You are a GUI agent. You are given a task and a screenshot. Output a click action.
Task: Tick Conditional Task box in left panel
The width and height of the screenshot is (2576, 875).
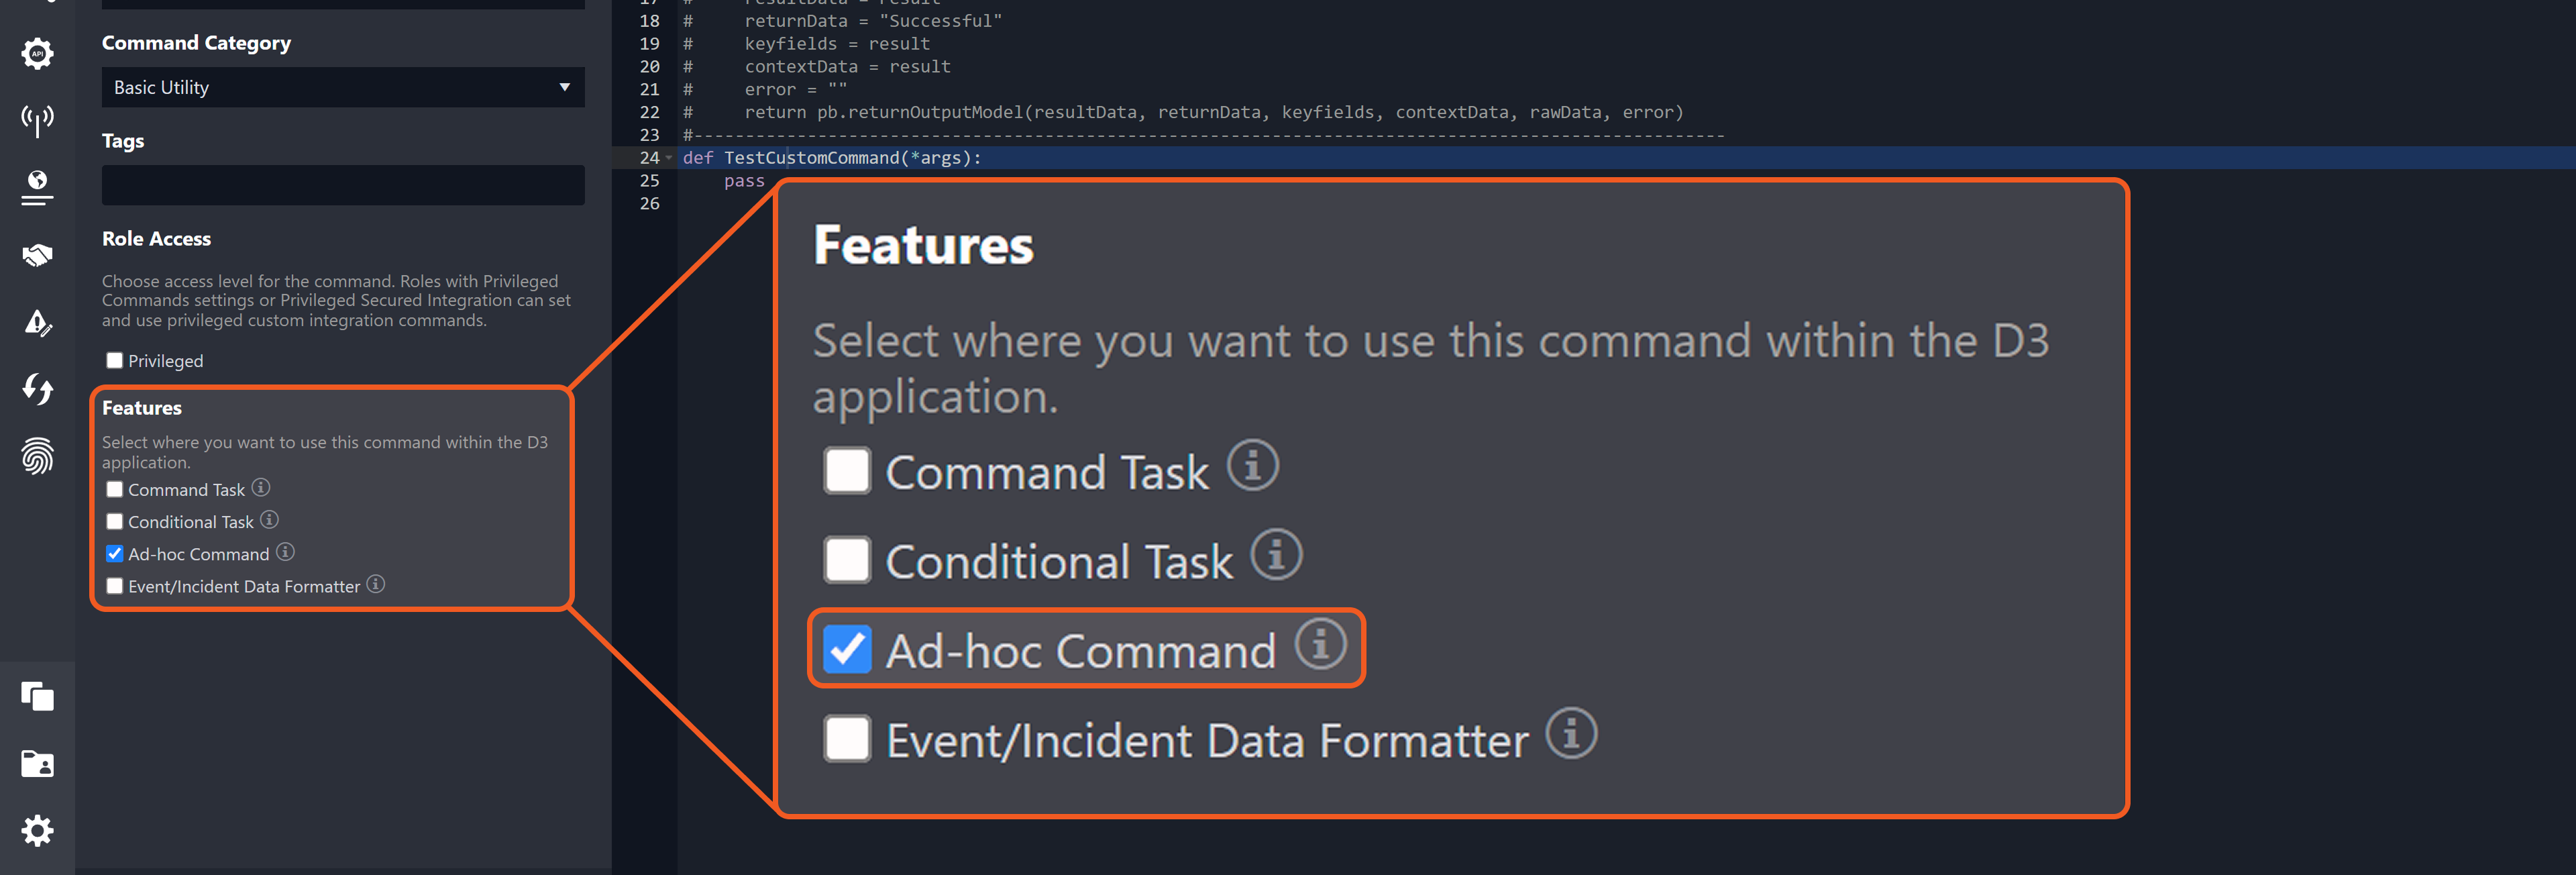pyautogui.click(x=115, y=522)
